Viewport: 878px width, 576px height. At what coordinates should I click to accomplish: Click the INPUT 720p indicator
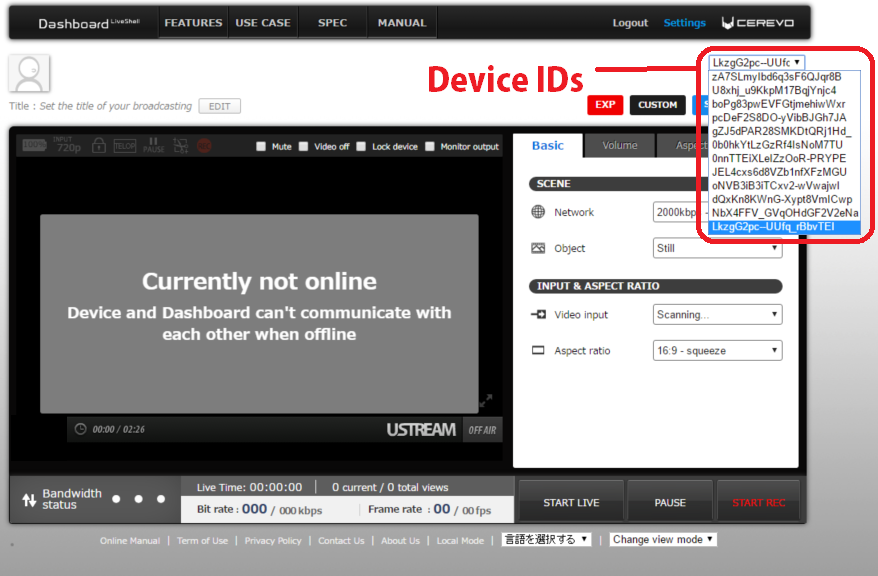(68, 144)
